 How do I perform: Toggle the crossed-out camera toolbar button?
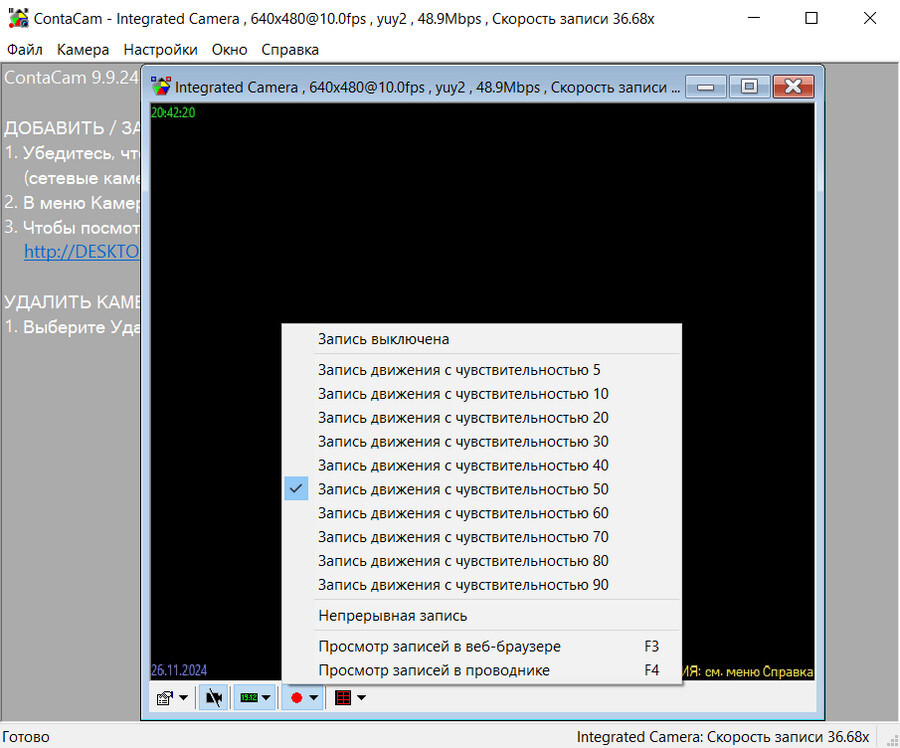click(x=214, y=697)
